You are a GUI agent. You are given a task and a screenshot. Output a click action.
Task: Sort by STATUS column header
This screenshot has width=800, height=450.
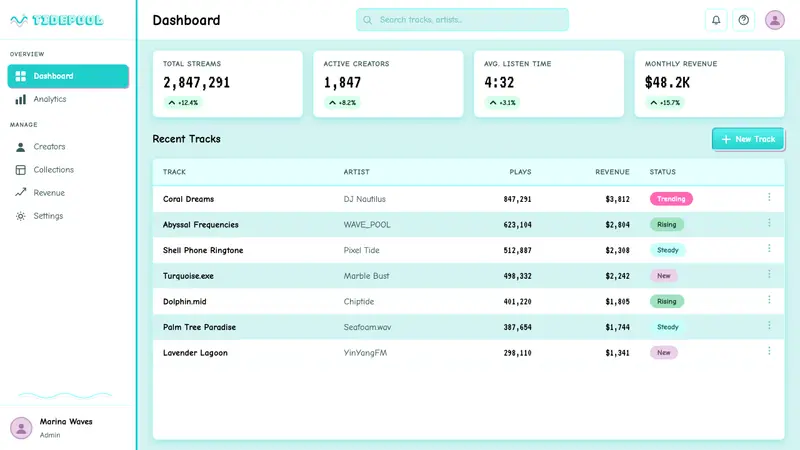662,172
